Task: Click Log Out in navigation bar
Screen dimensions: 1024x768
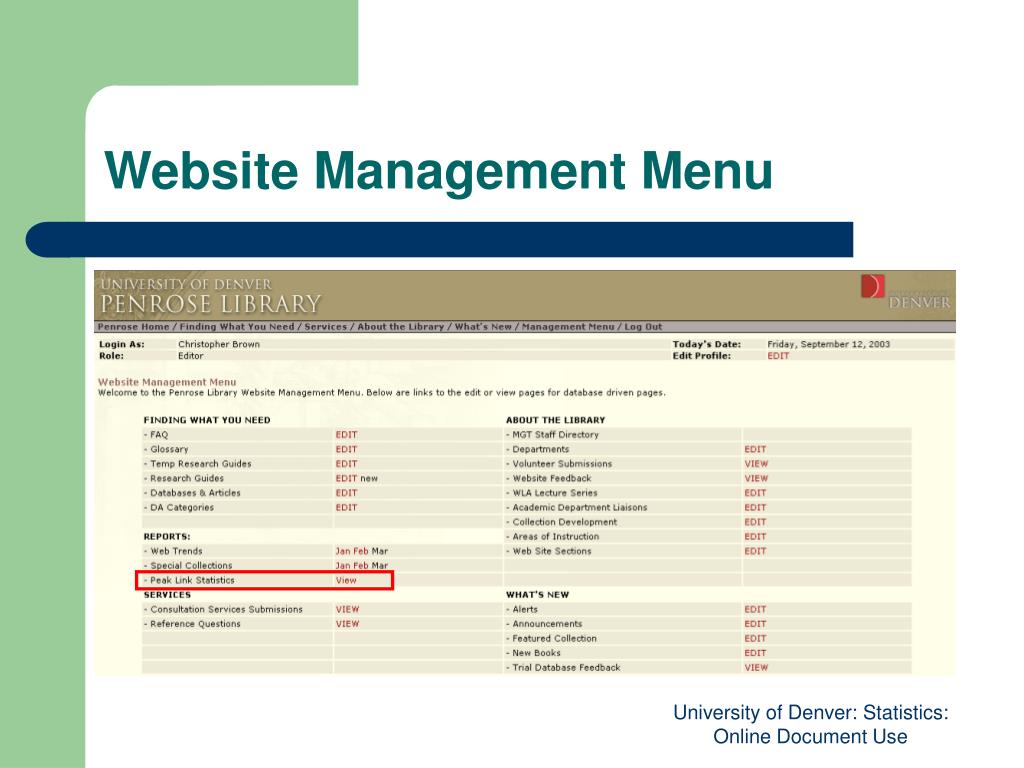Action: (643, 327)
